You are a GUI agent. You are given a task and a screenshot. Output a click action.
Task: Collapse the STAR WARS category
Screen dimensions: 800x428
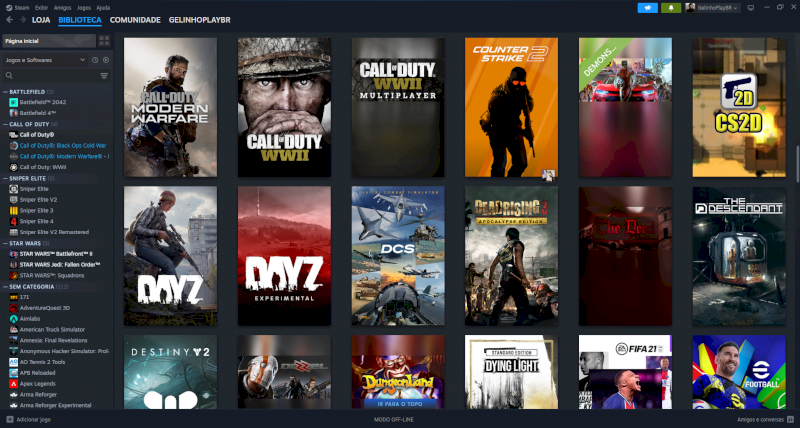(x=6, y=243)
